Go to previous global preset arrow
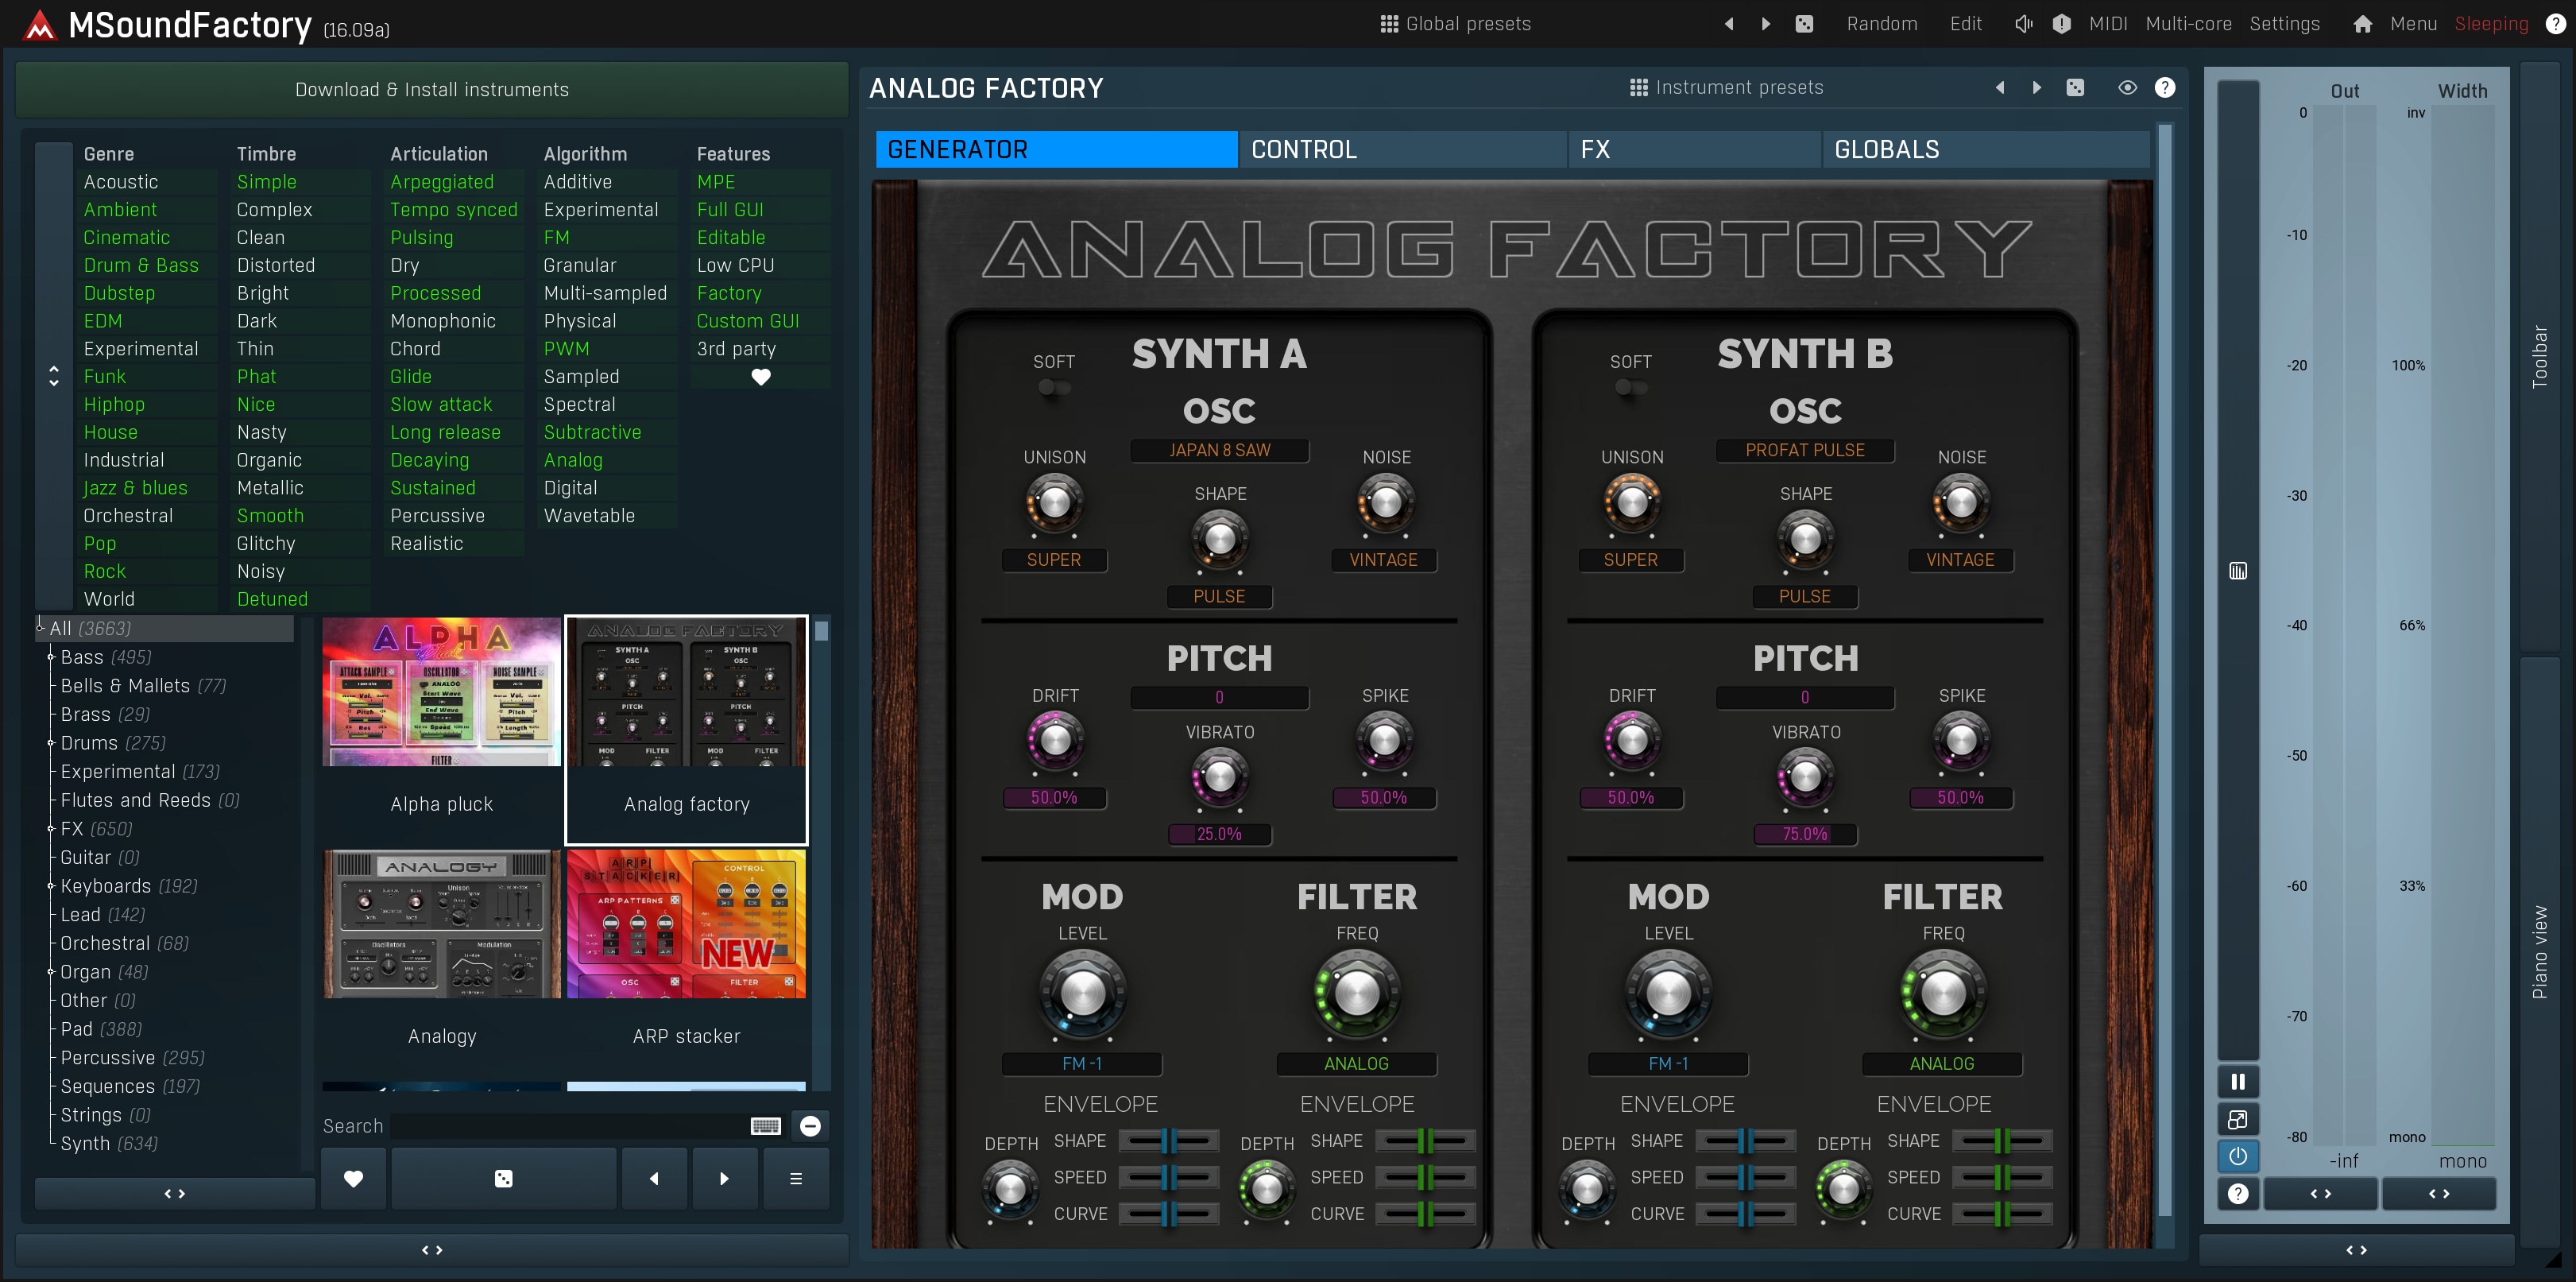Viewport: 2576px width, 1282px height. (1729, 24)
